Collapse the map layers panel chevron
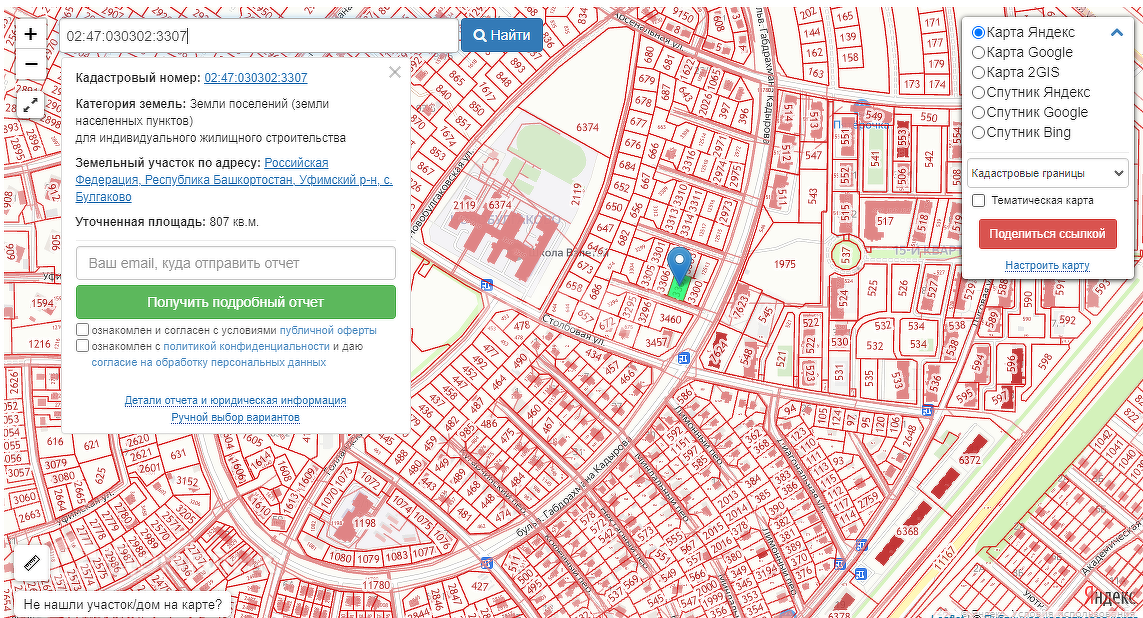Viewport: 1143px width, 618px height. 1117,33
